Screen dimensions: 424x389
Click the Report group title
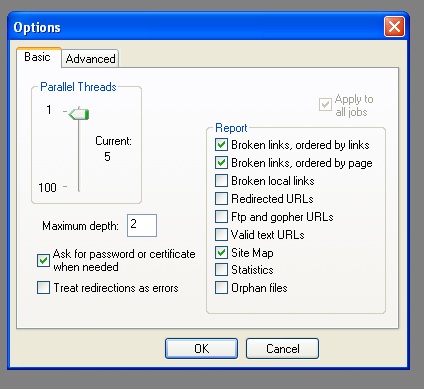(x=231, y=128)
